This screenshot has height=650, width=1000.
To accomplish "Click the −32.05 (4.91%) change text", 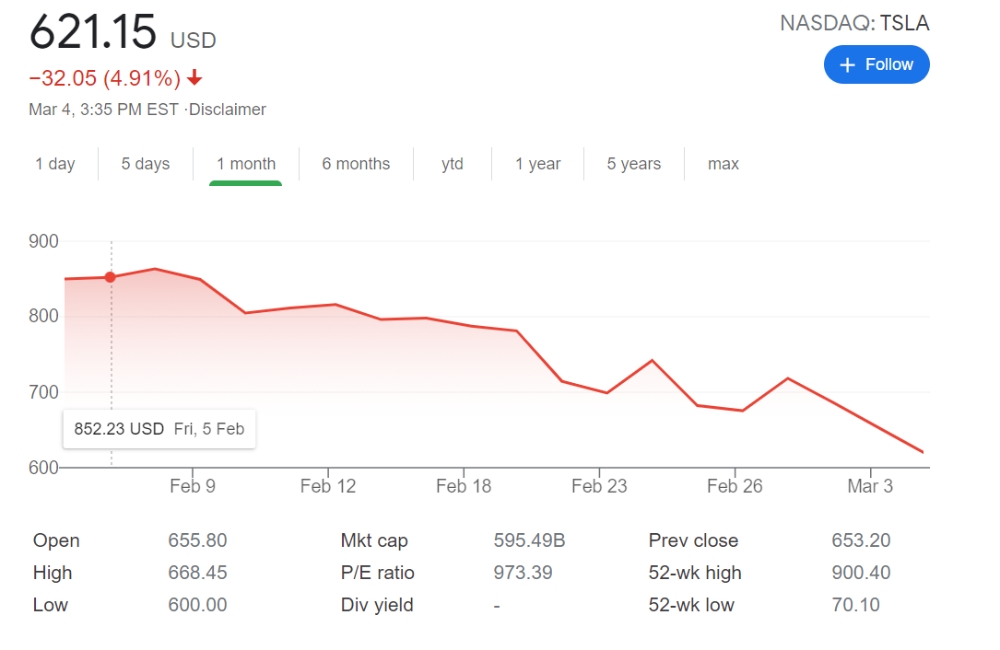I will click(105, 78).
